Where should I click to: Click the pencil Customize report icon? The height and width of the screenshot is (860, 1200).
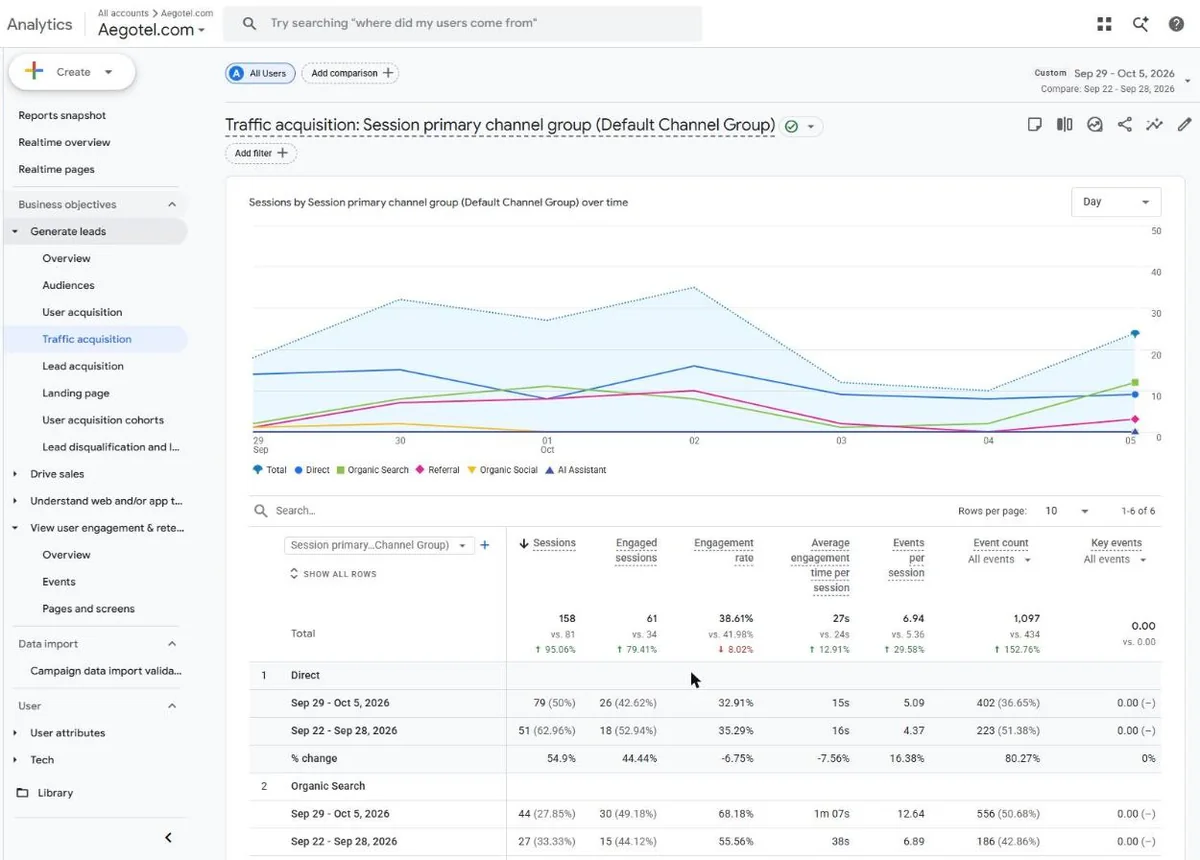pyautogui.click(x=1185, y=124)
